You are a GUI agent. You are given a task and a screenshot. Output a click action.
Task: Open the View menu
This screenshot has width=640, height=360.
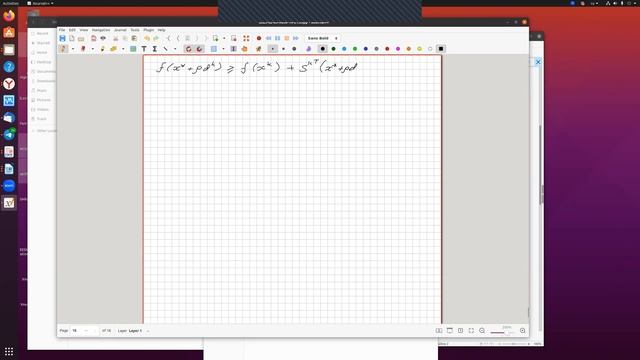pyautogui.click(x=84, y=30)
